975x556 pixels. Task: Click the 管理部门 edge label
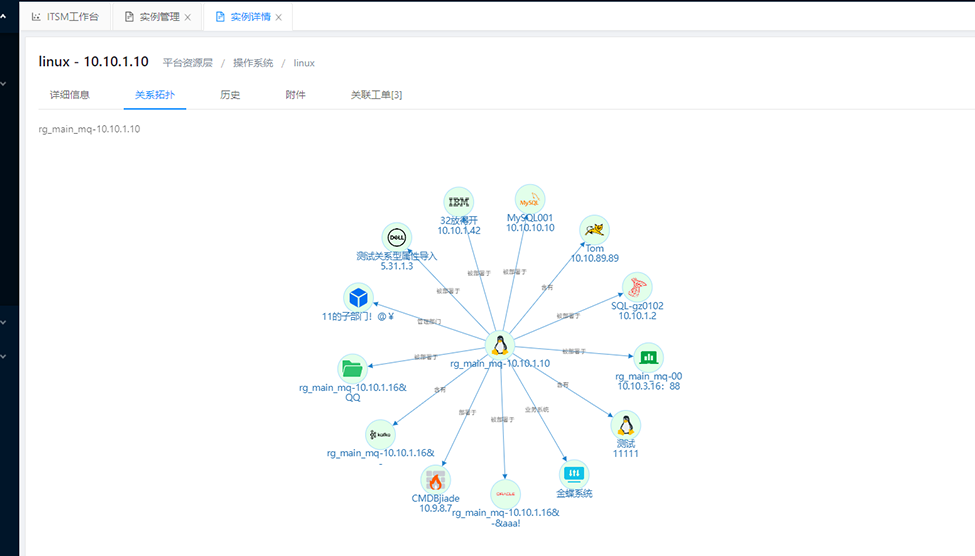pyautogui.click(x=429, y=322)
